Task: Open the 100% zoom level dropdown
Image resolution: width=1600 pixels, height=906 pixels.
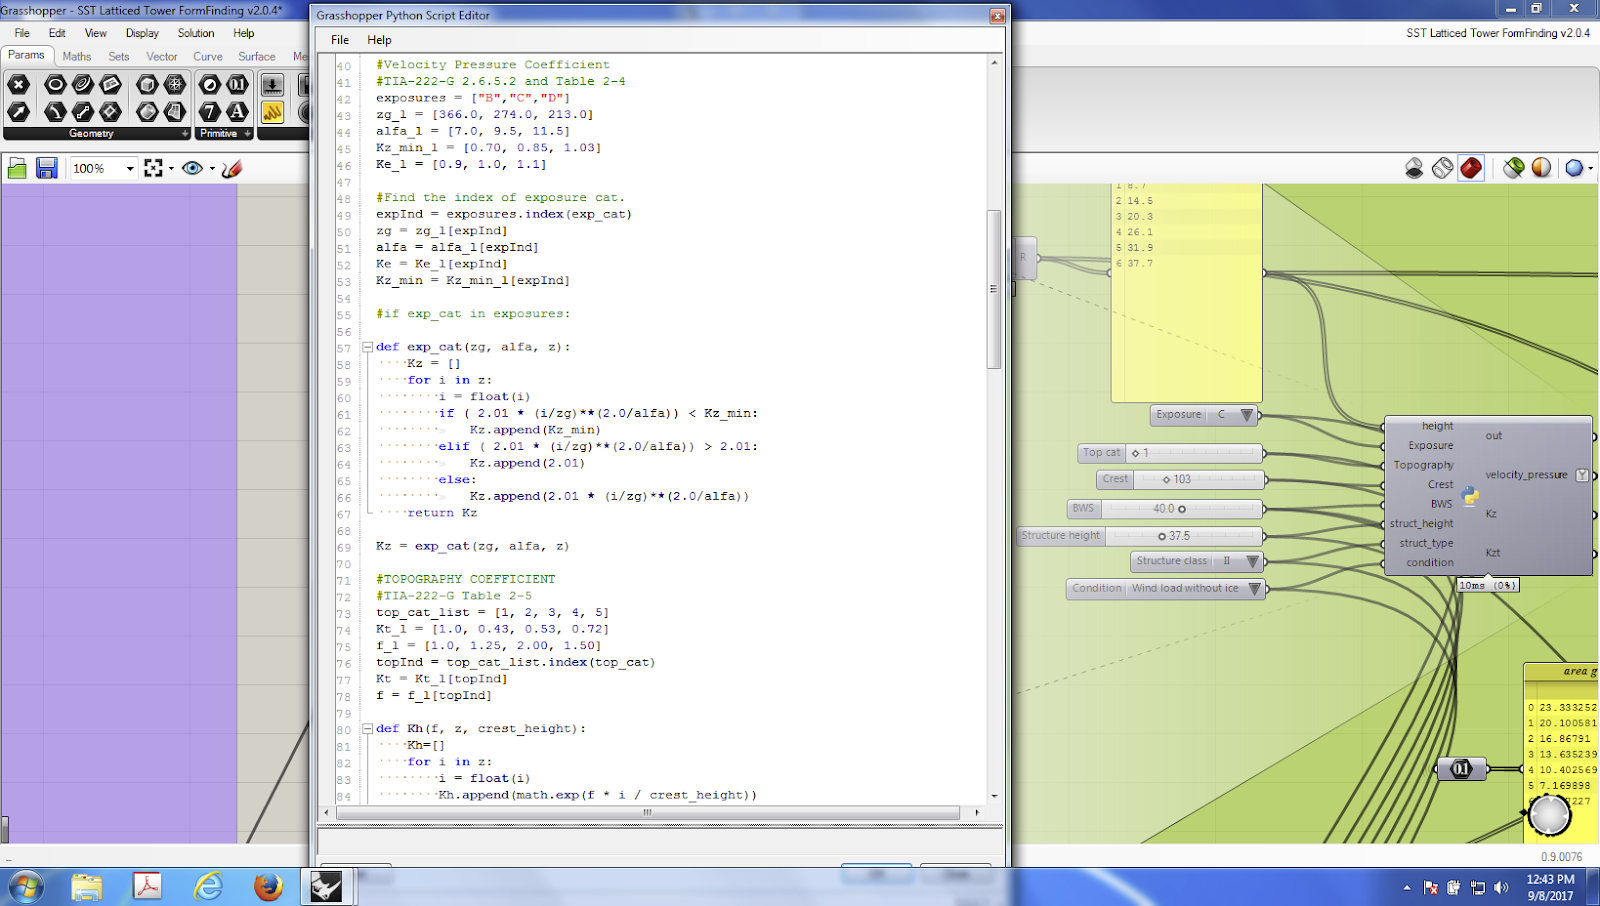Action: point(130,169)
